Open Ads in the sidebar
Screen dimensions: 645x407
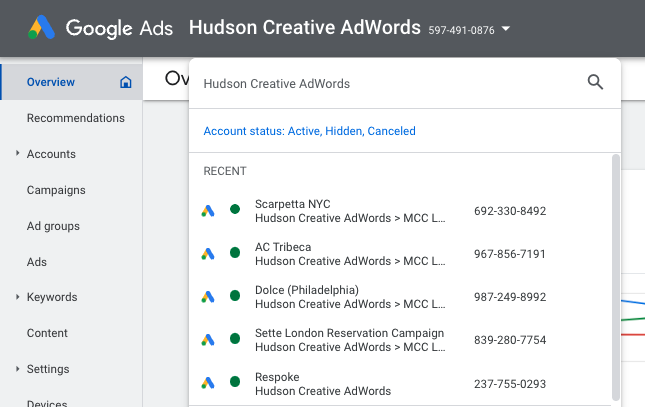tap(37, 262)
